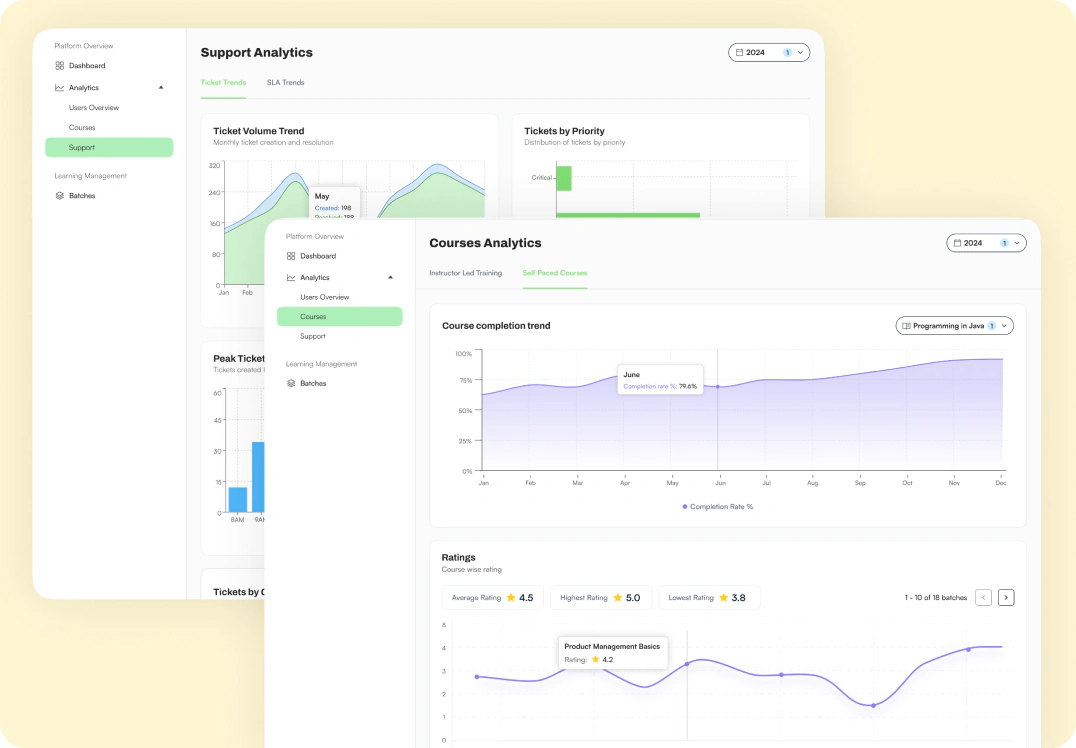The height and width of the screenshot is (748, 1076).
Task: Click 'Completion rate %: 79.6%' in June tooltip
Action: [x=659, y=386]
